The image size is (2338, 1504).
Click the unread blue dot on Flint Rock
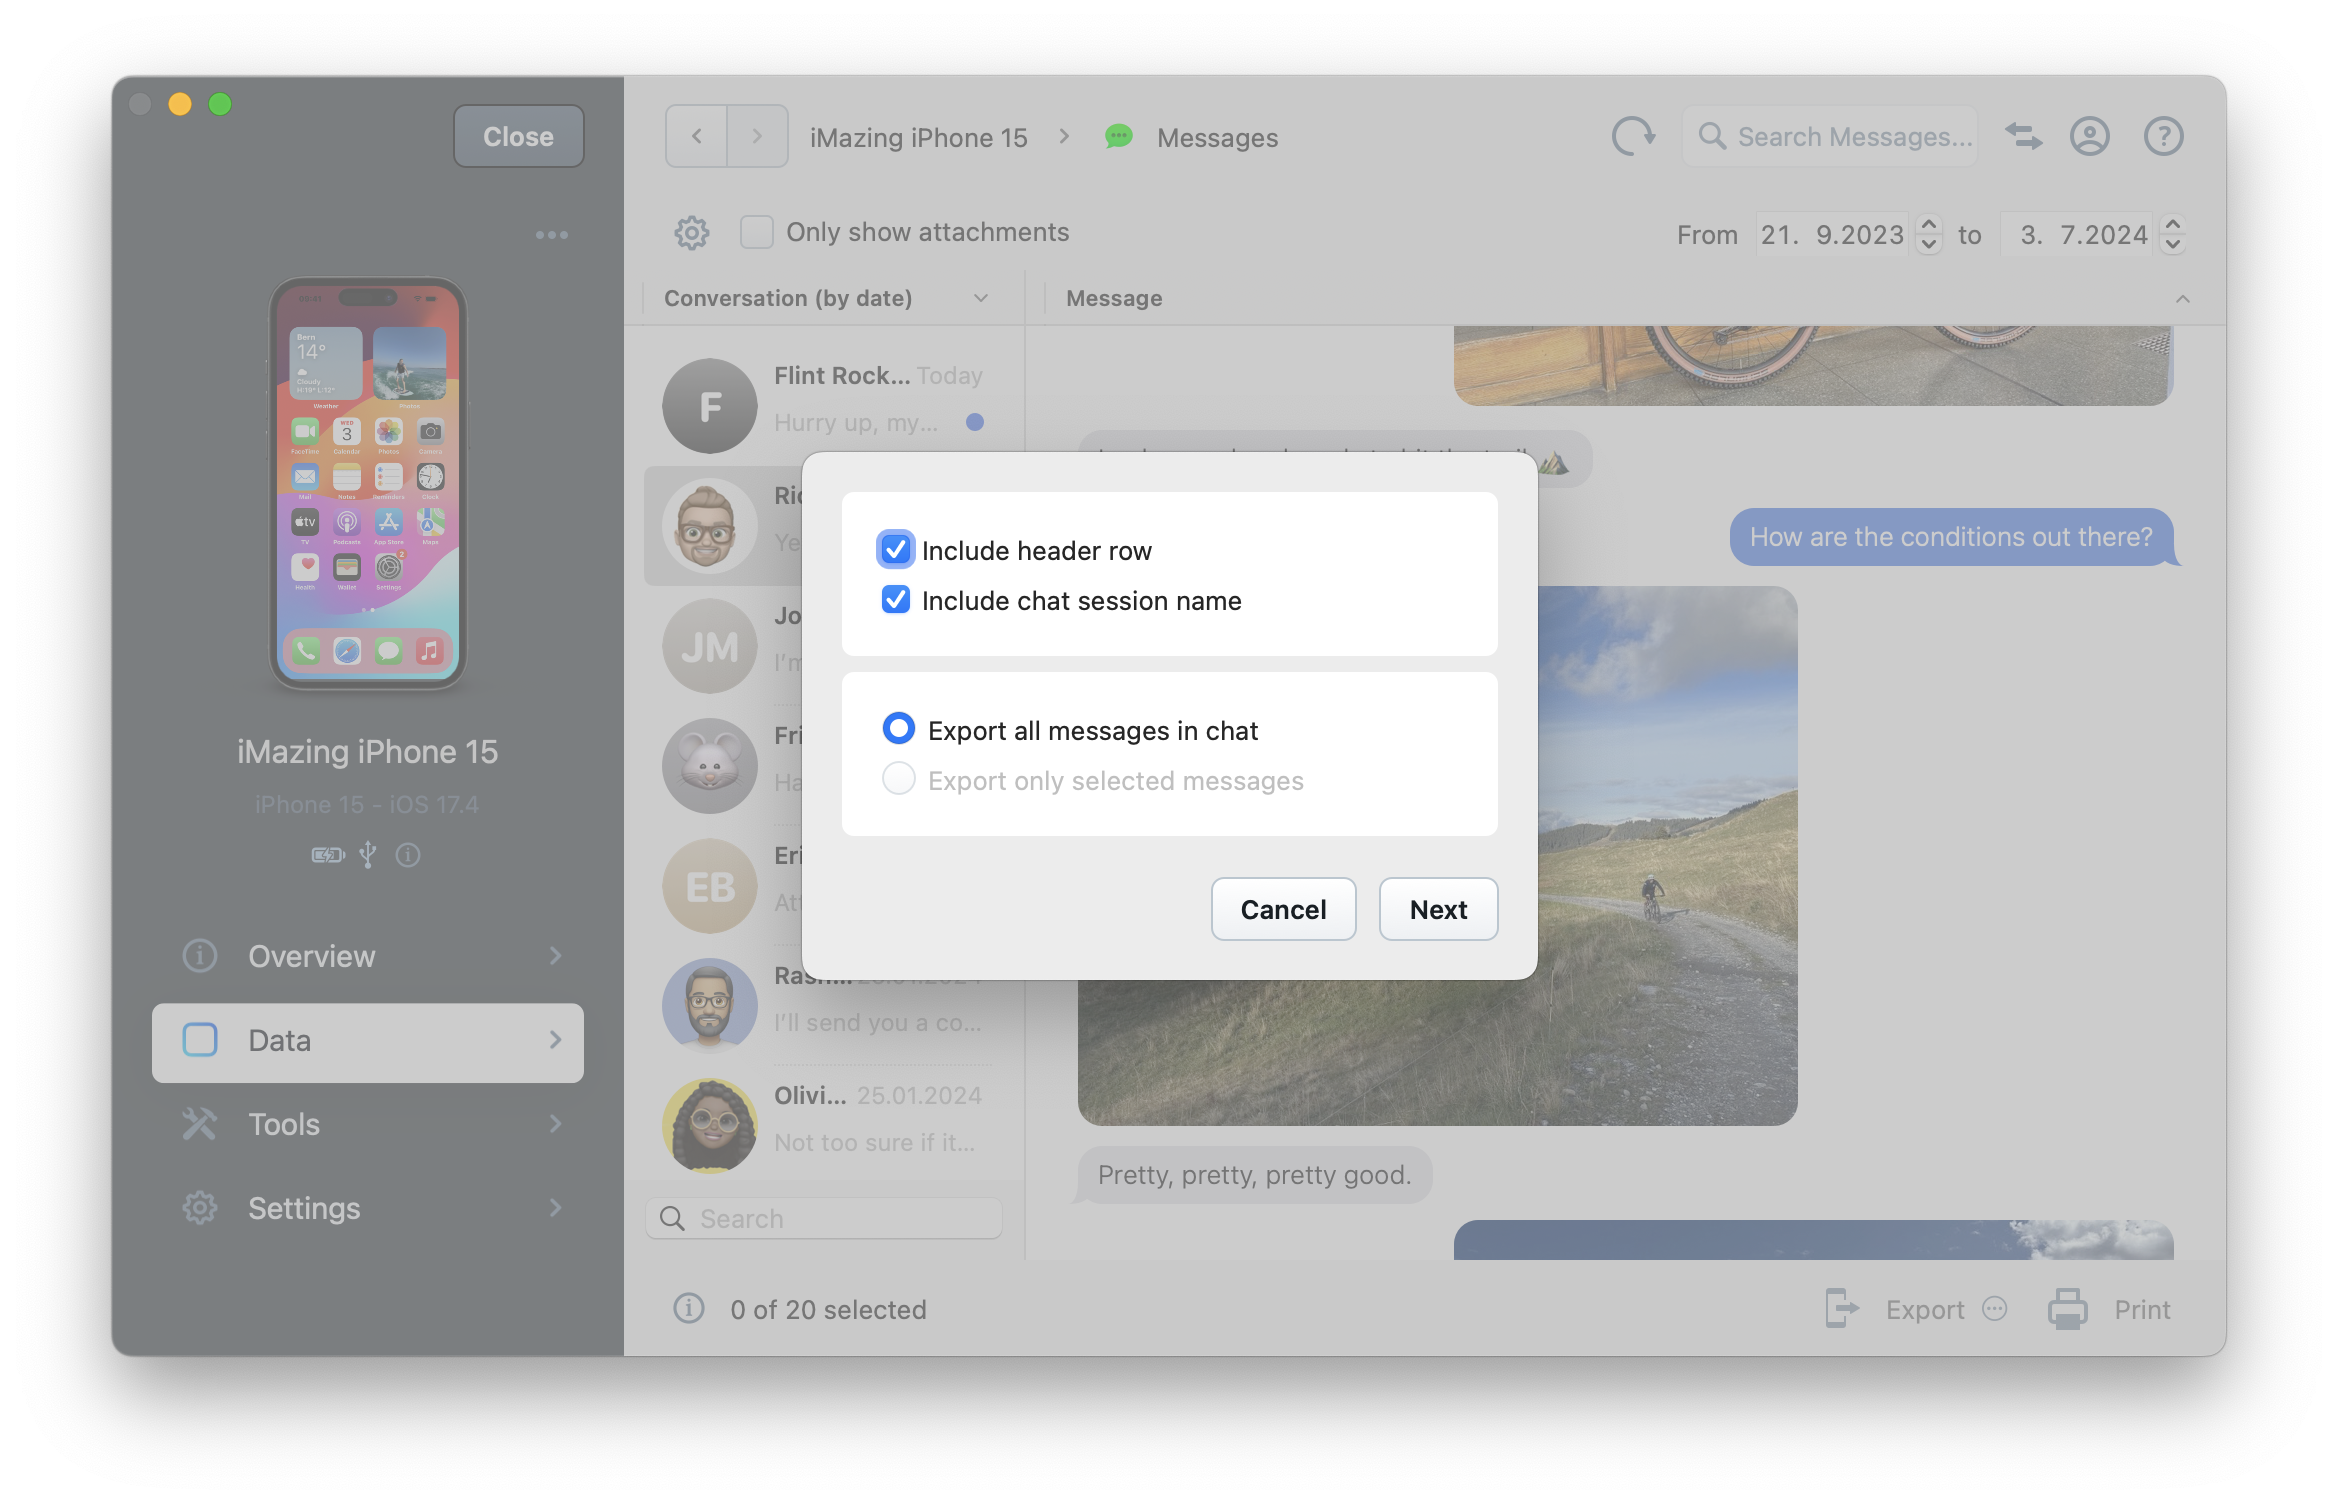[x=975, y=422]
